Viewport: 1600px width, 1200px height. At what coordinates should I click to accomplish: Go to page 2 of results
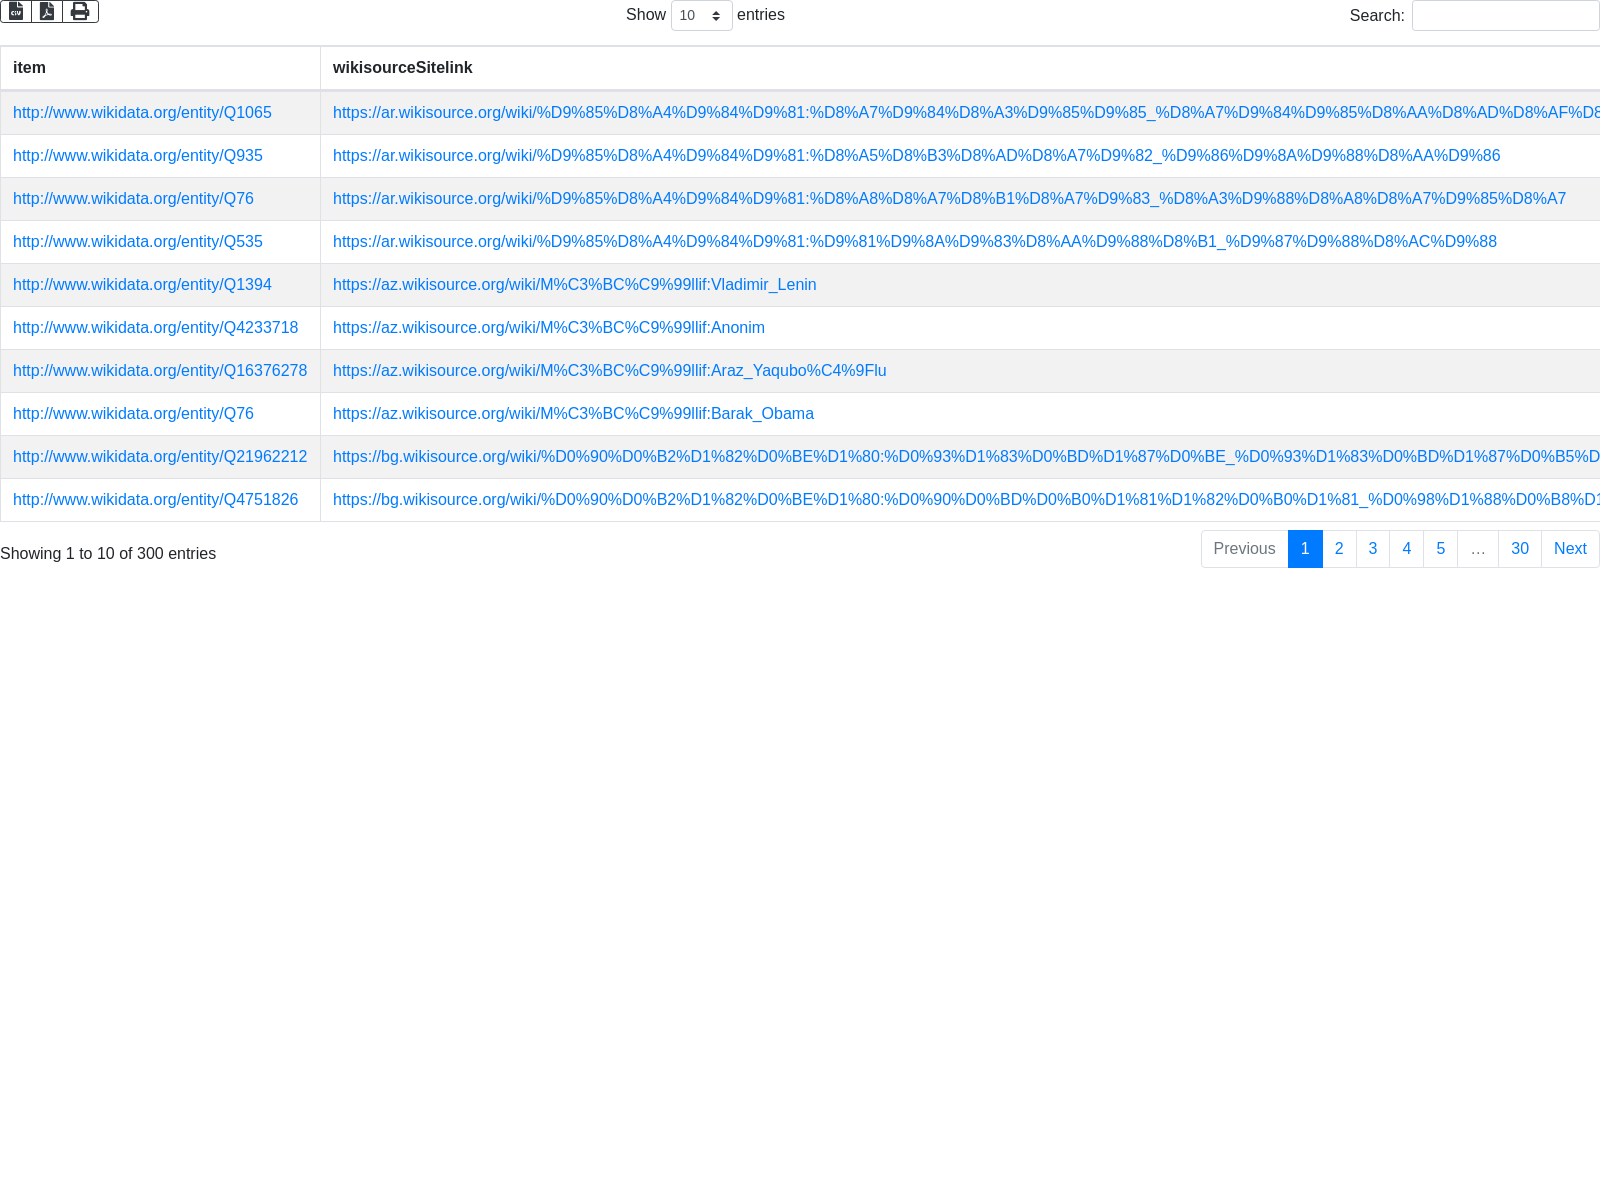point(1339,549)
